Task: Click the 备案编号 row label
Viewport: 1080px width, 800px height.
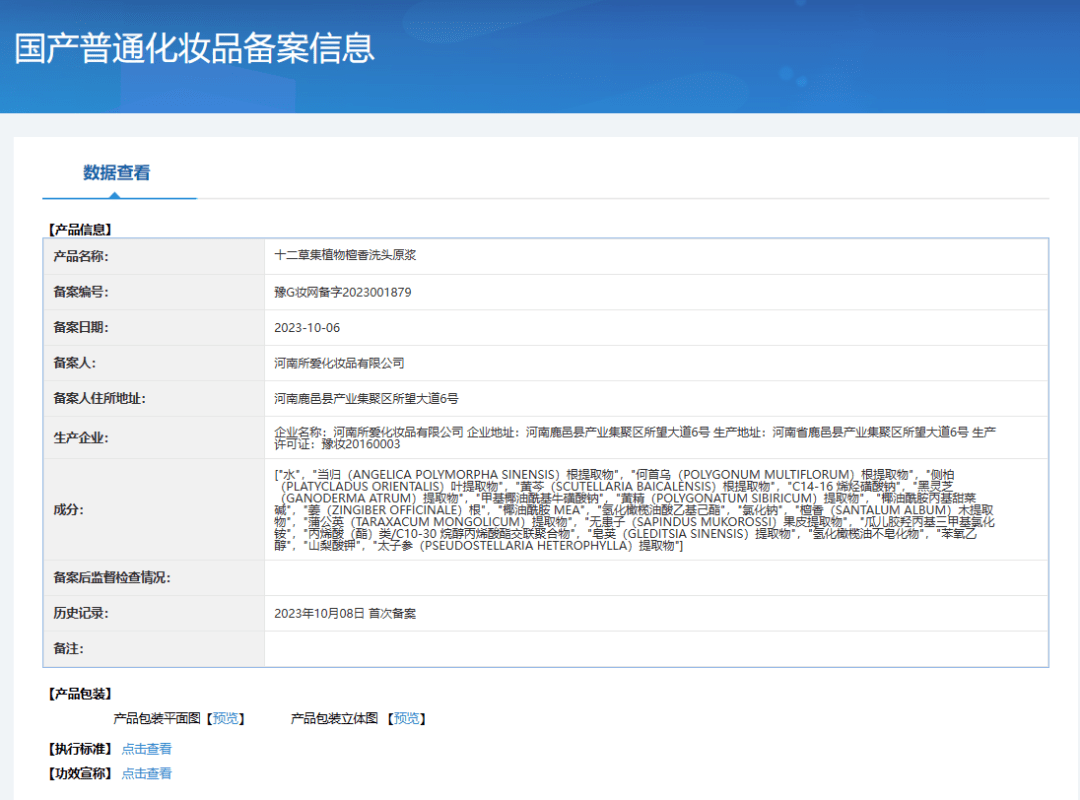Action: [x=81, y=292]
